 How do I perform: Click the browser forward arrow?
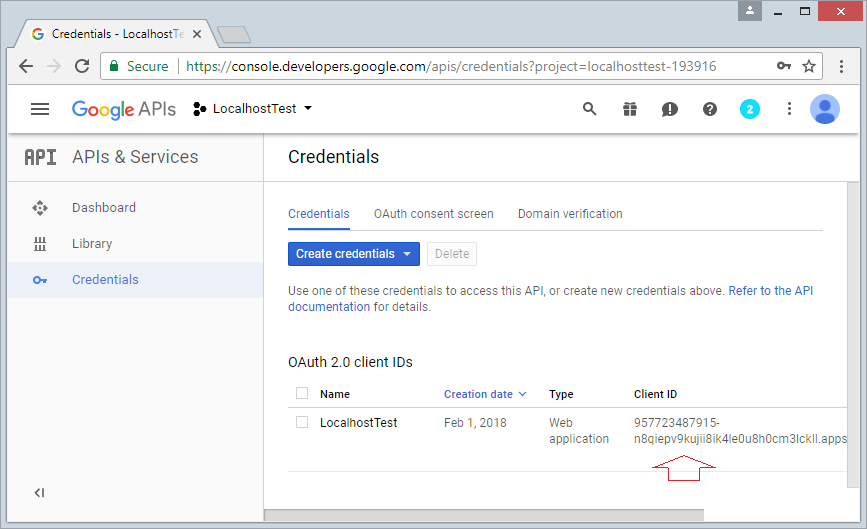tap(54, 66)
